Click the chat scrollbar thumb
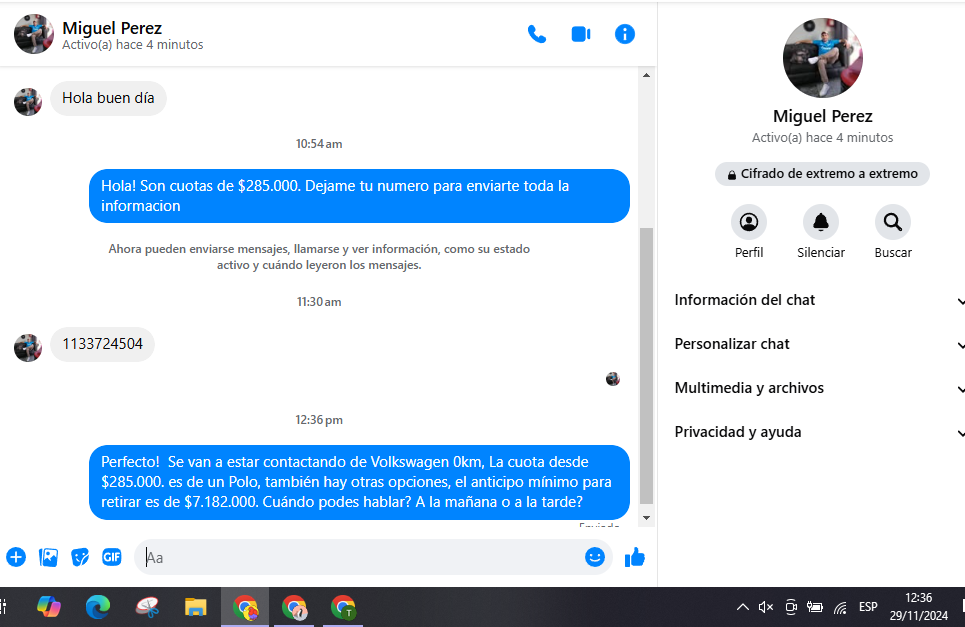The width and height of the screenshot is (965, 627). pyautogui.click(x=646, y=366)
